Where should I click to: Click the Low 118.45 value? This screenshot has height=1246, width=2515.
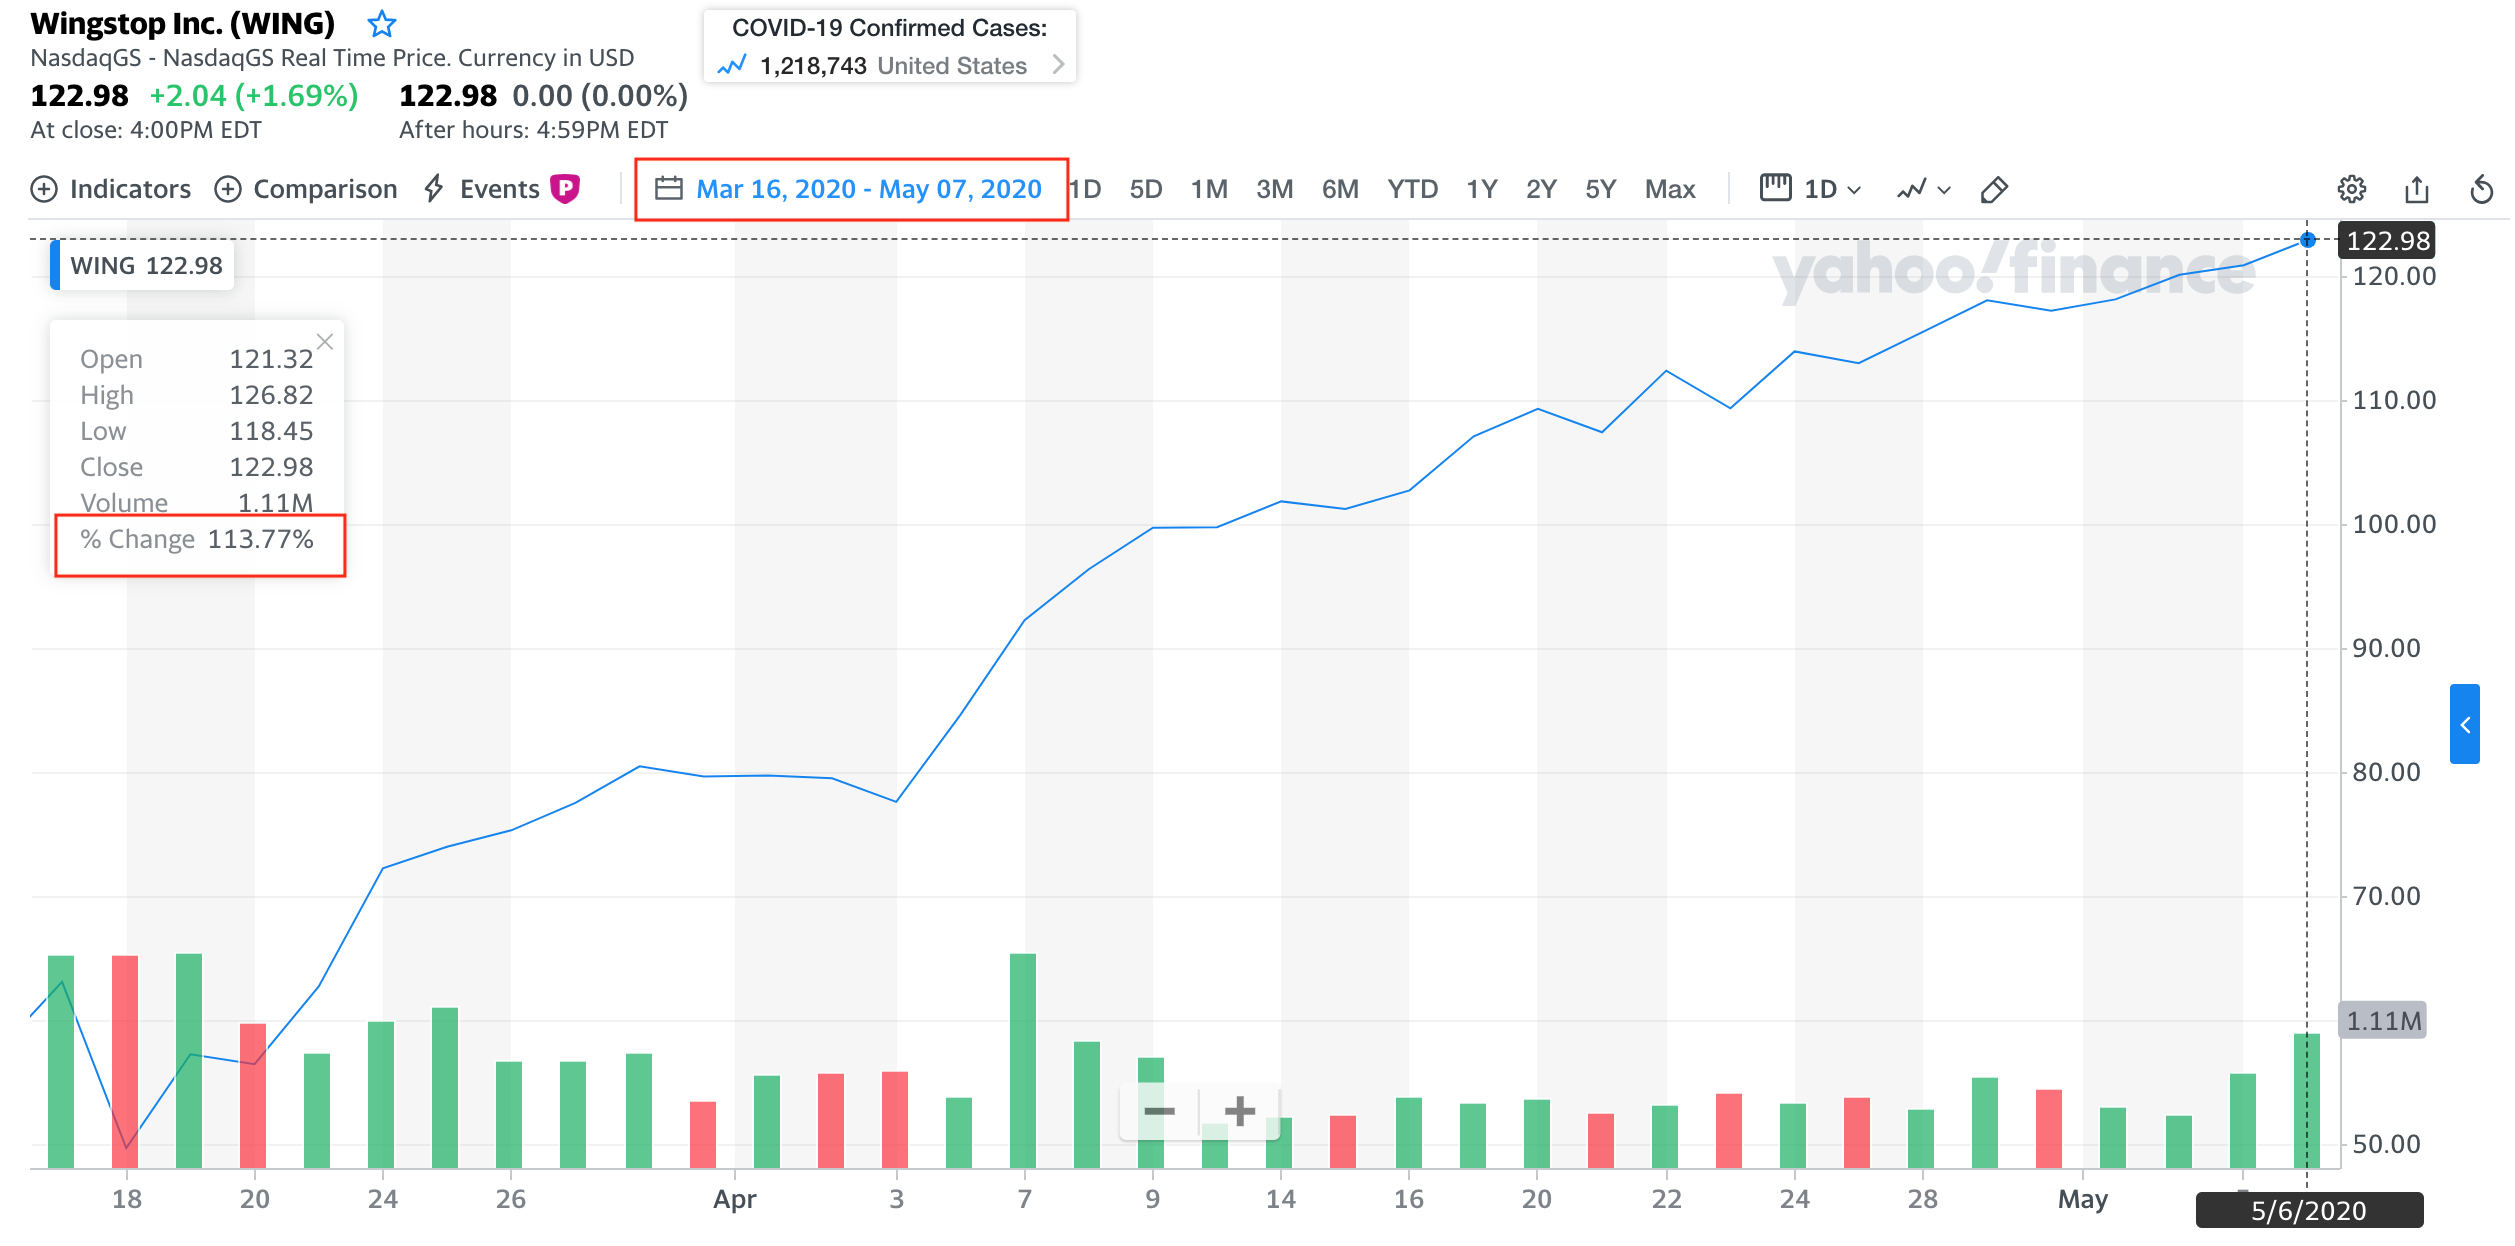click(x=271, y=431)
